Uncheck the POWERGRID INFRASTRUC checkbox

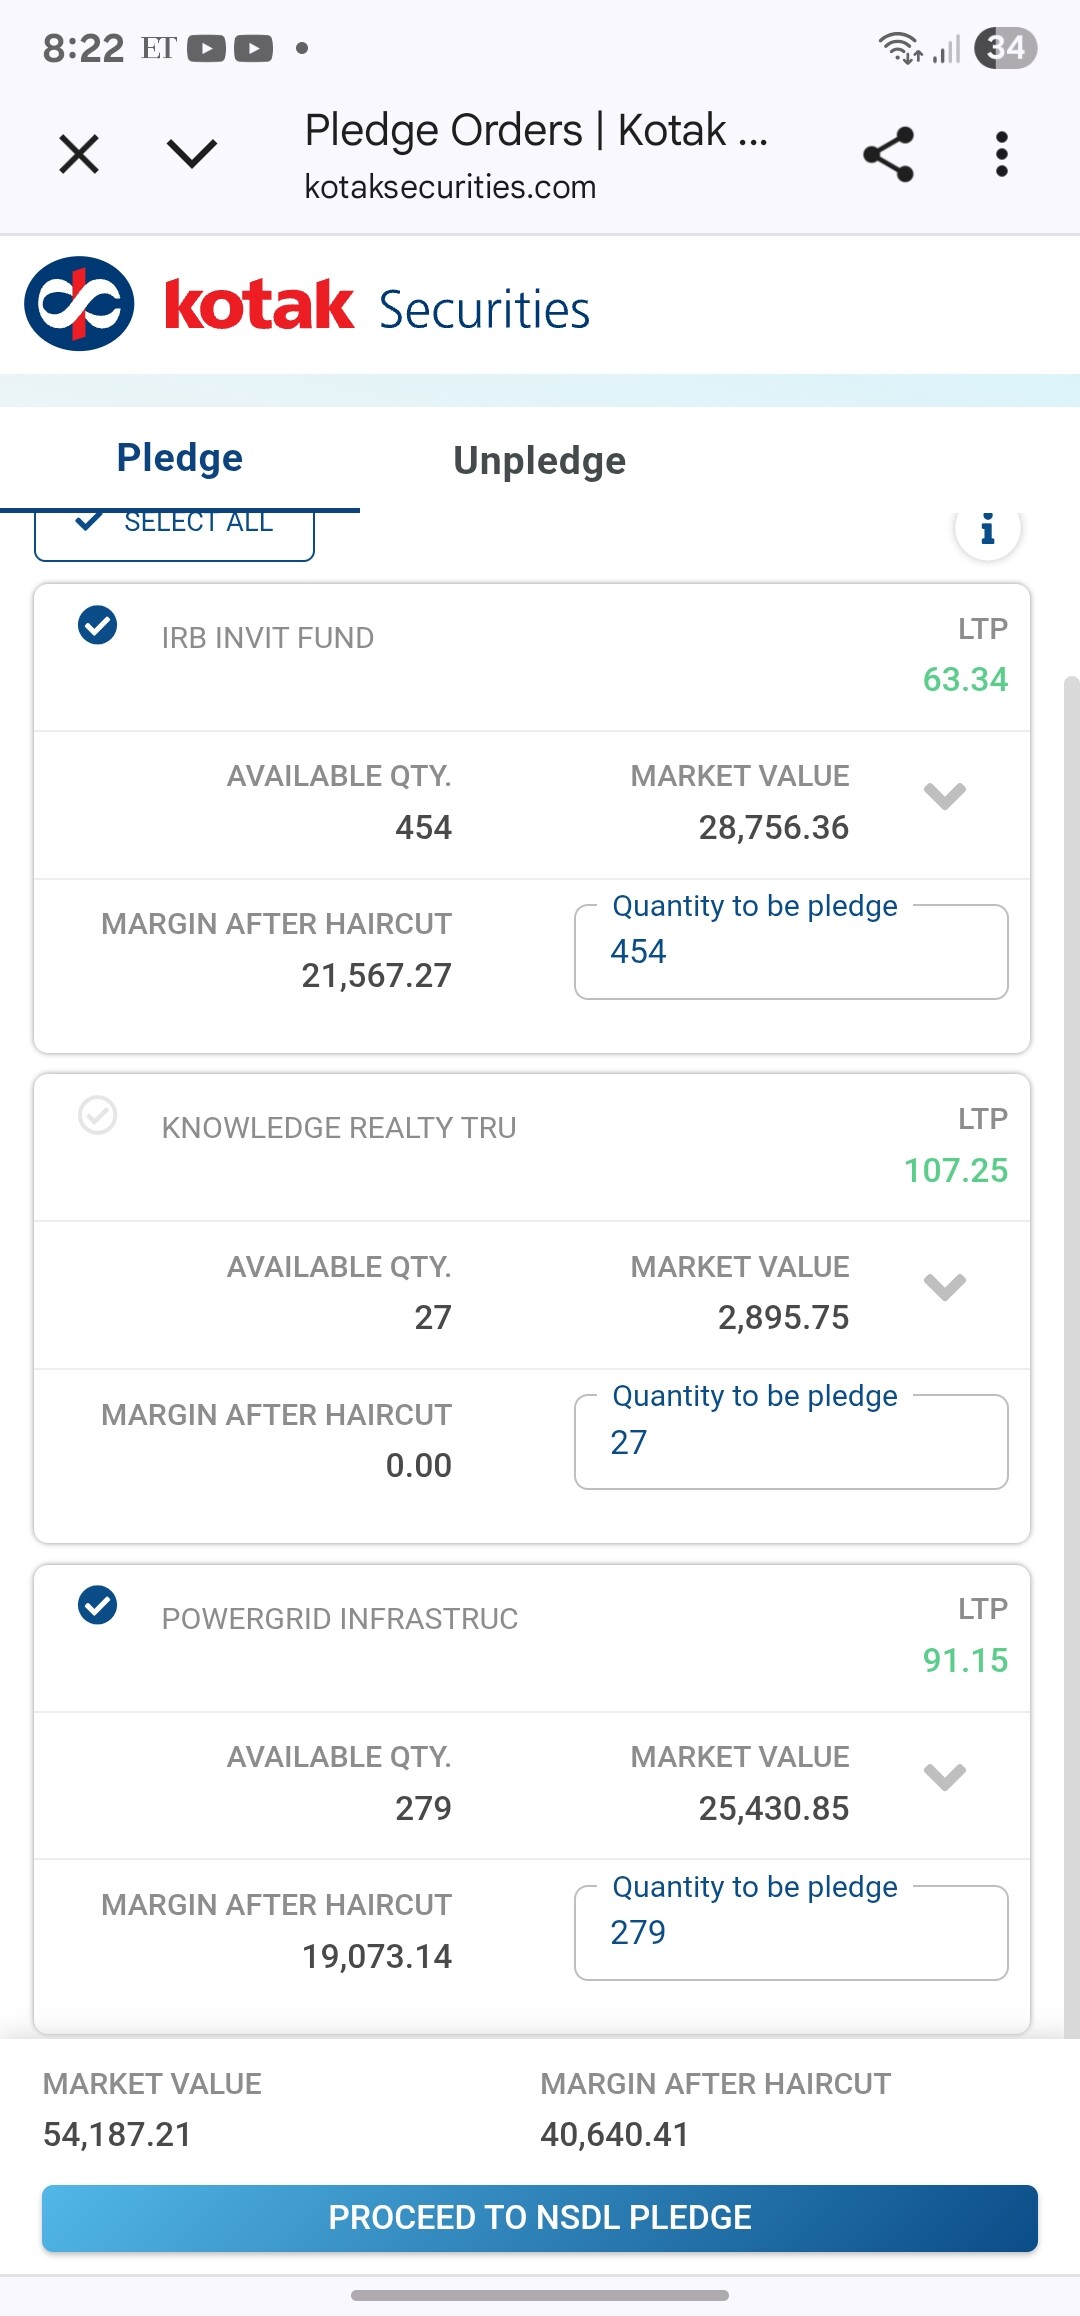tap(98, 1606)
